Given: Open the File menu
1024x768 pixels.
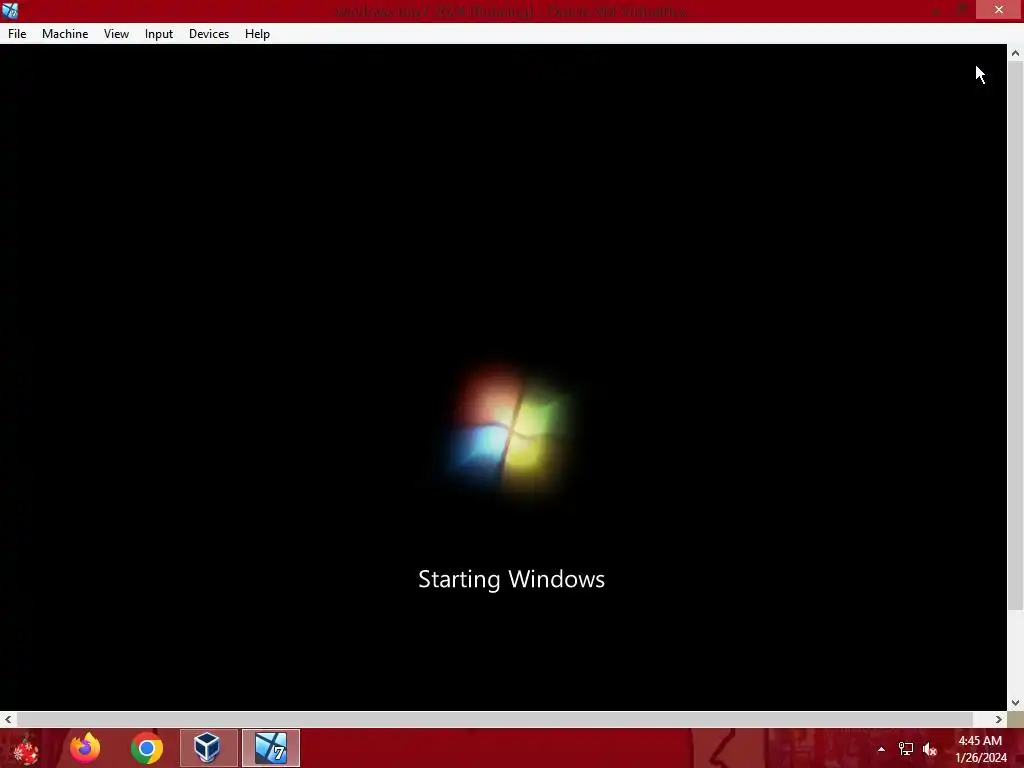Looking at the screenshot, I should [x=17, y=34].
